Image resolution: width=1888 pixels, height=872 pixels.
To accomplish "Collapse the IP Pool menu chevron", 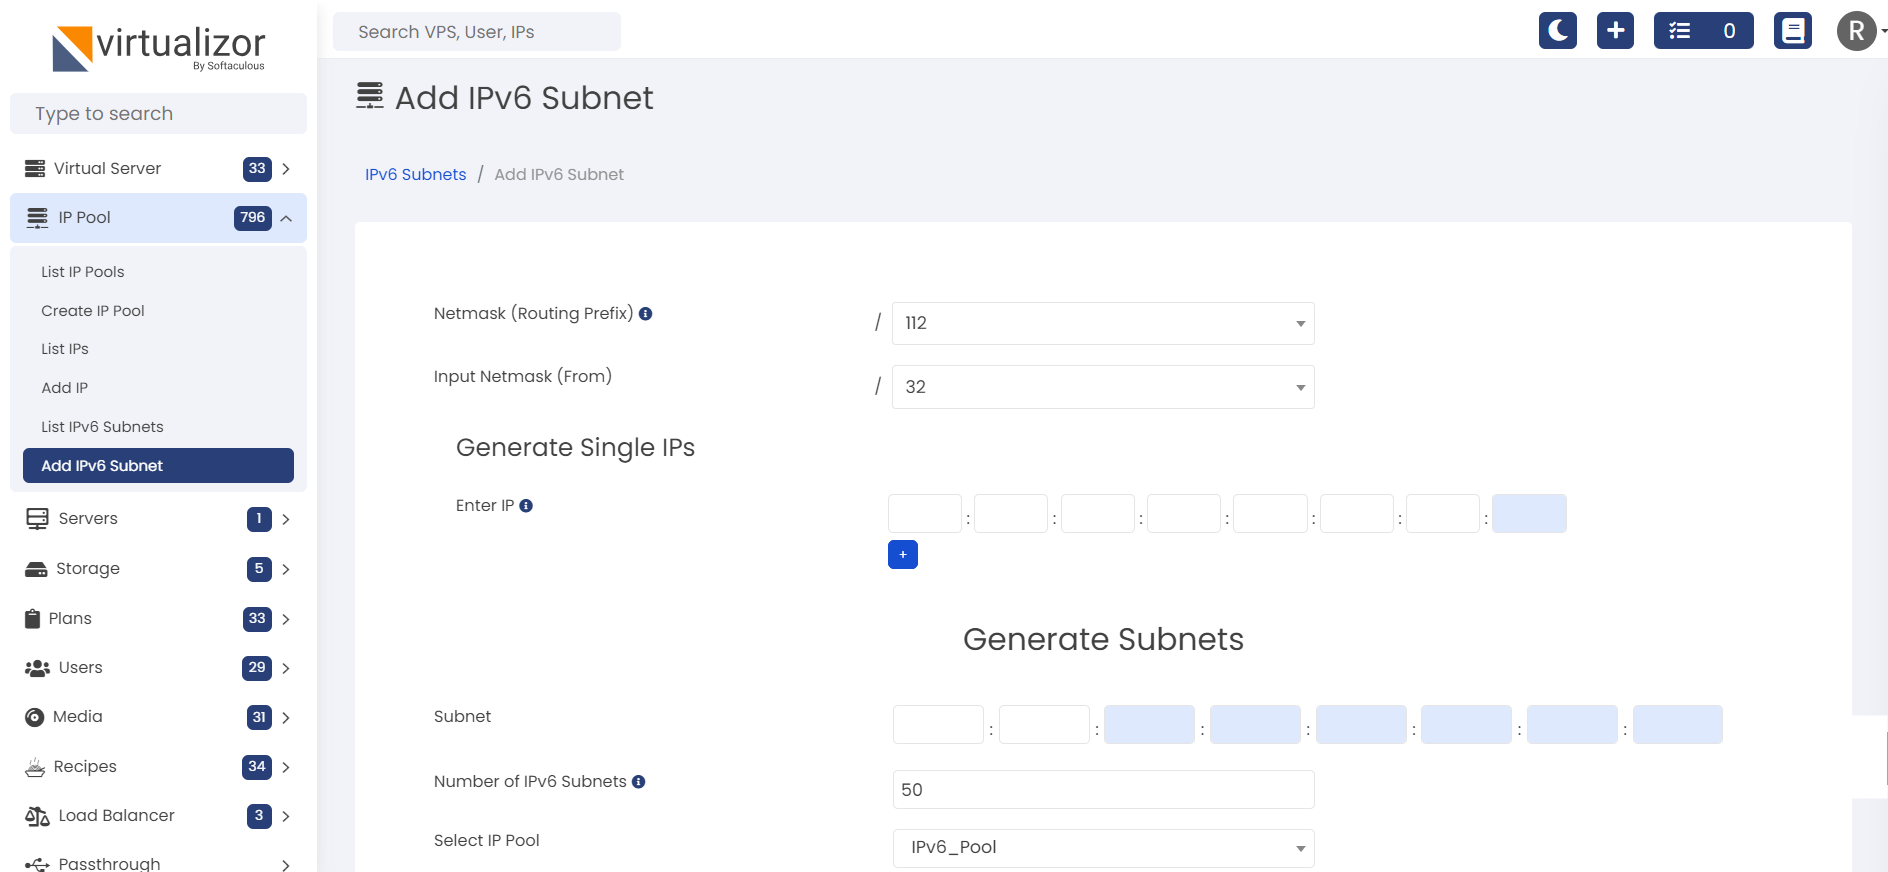I will tap(286, 218).
